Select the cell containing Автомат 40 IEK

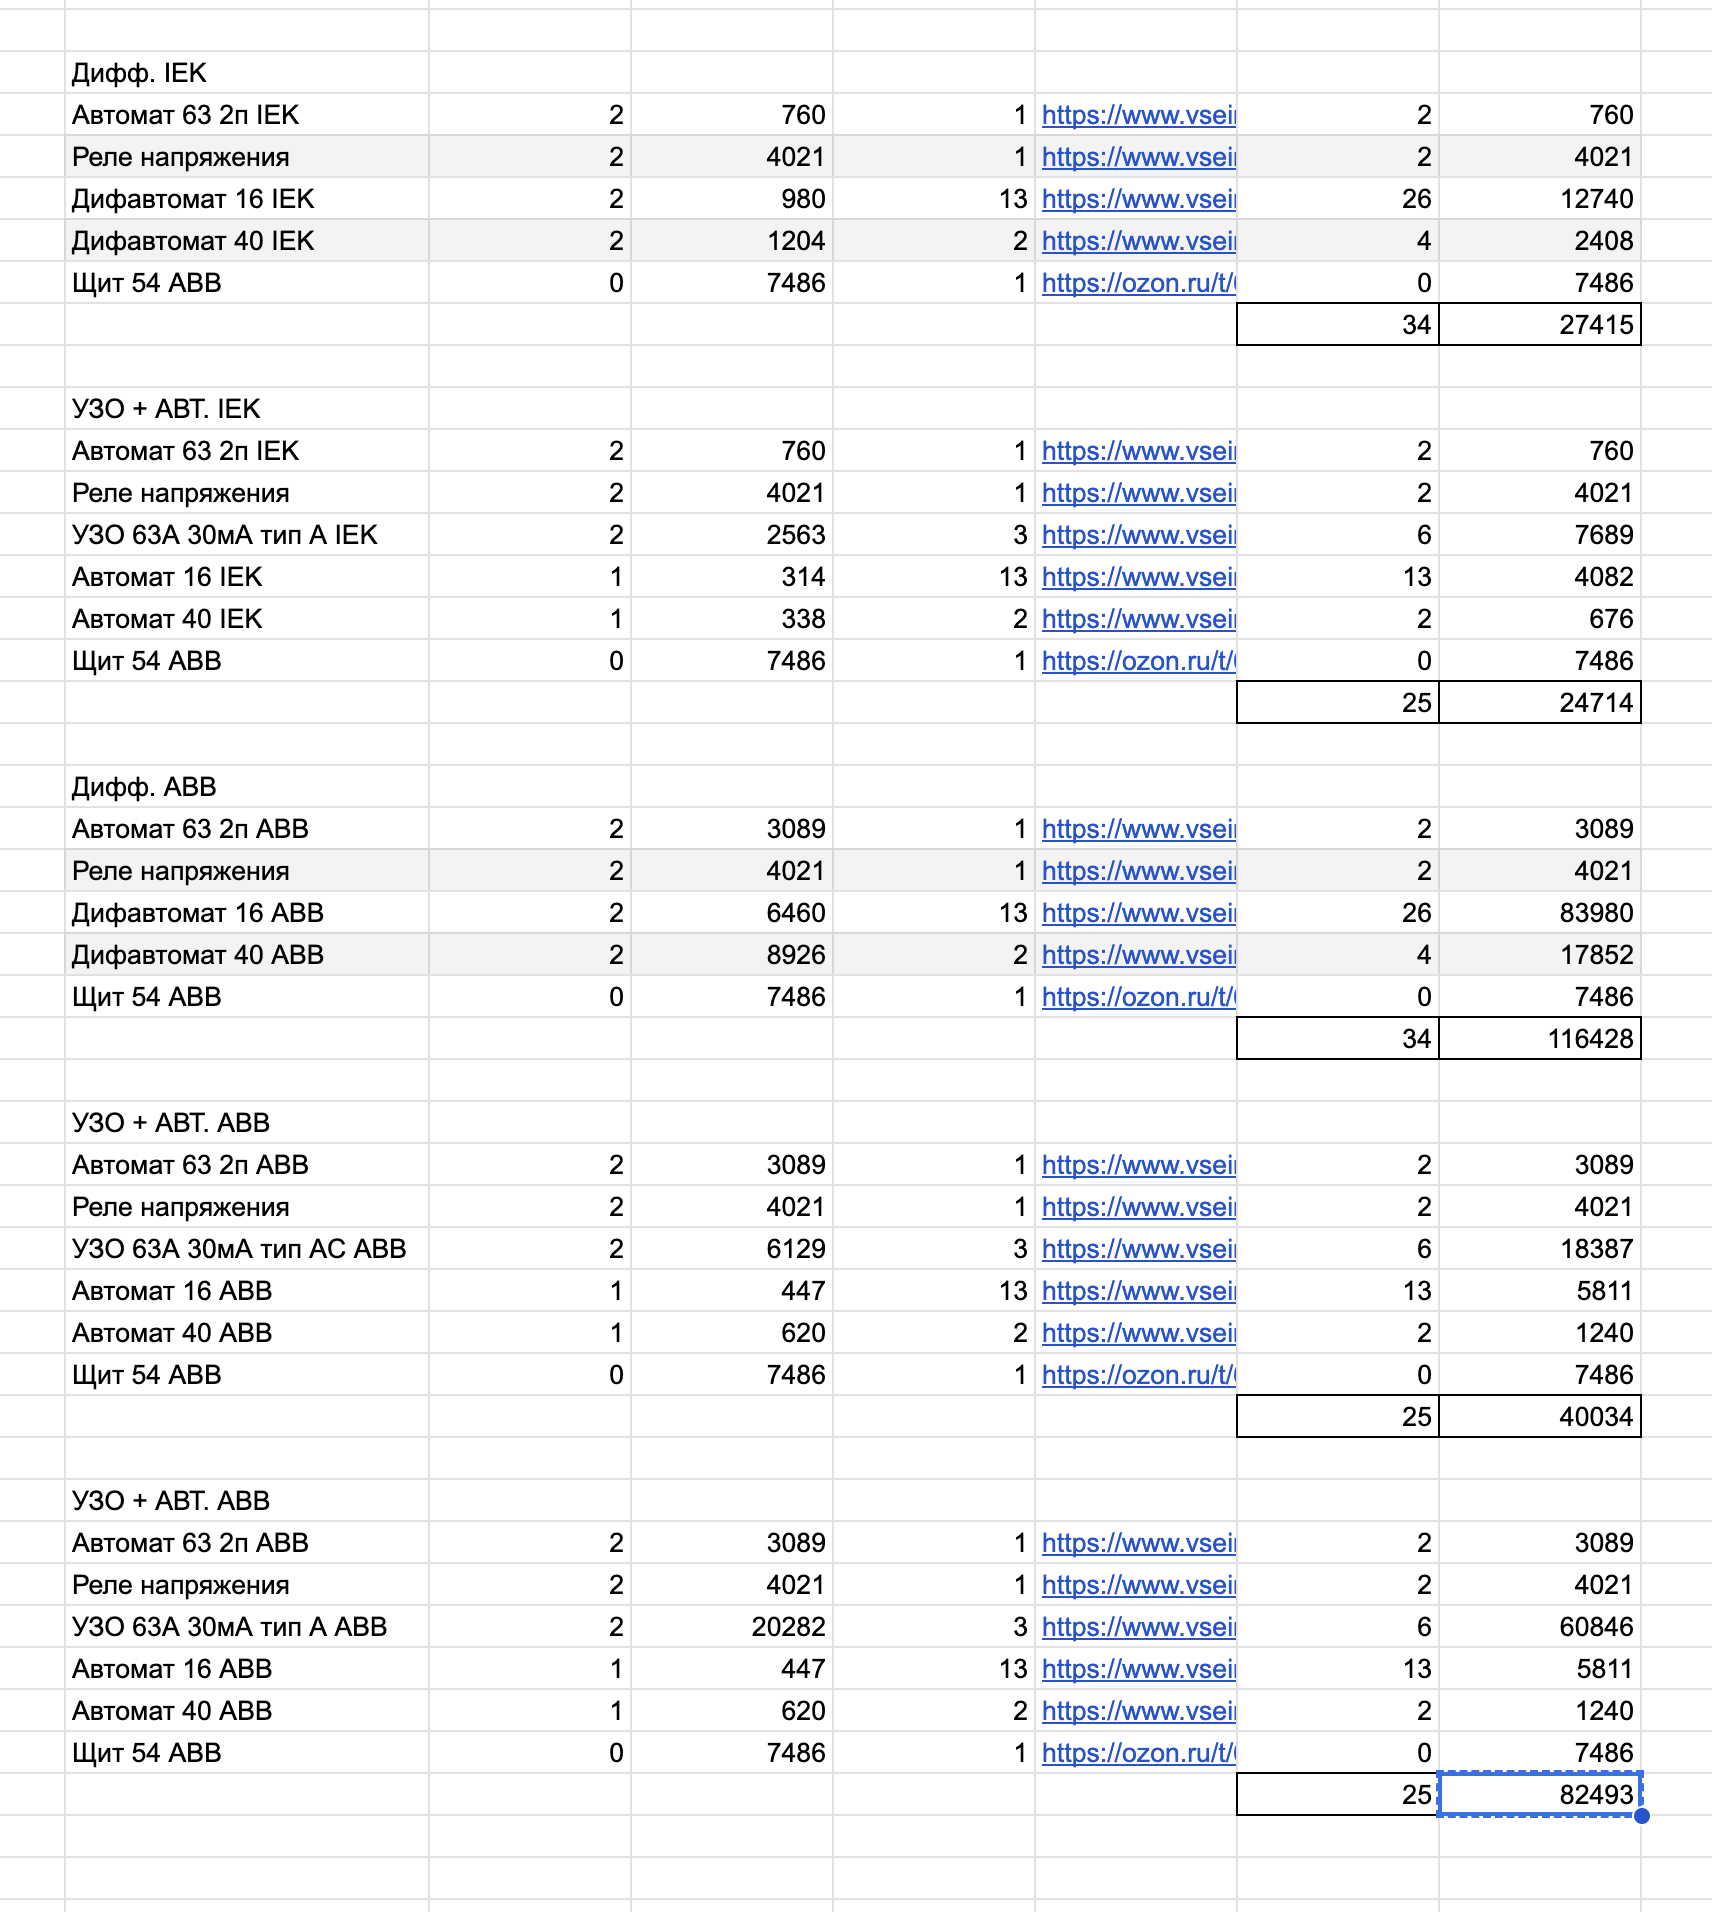click(x=246, y=619)
